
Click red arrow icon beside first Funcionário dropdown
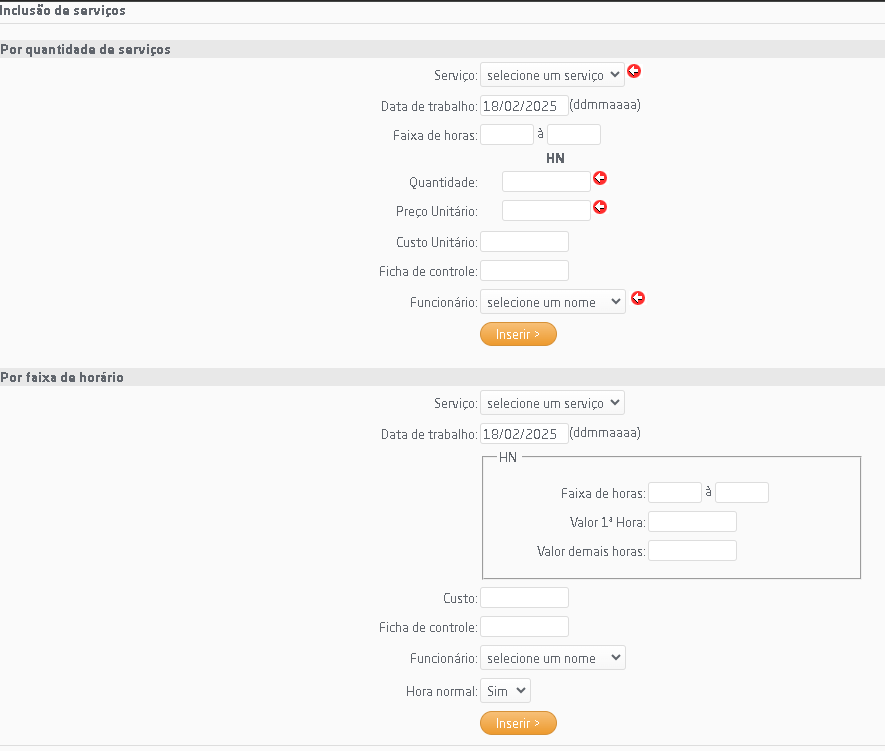[638, 298]
